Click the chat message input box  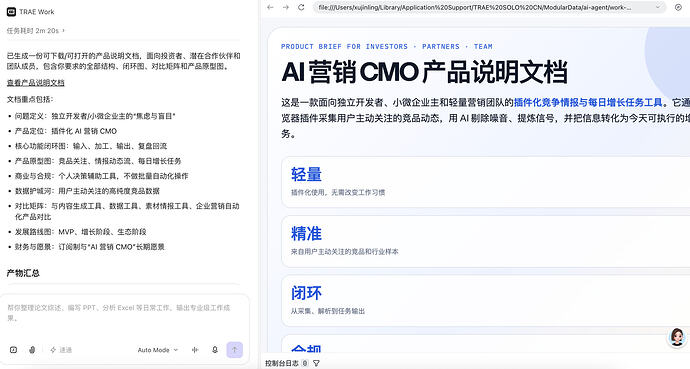click(x=125, y=313)
